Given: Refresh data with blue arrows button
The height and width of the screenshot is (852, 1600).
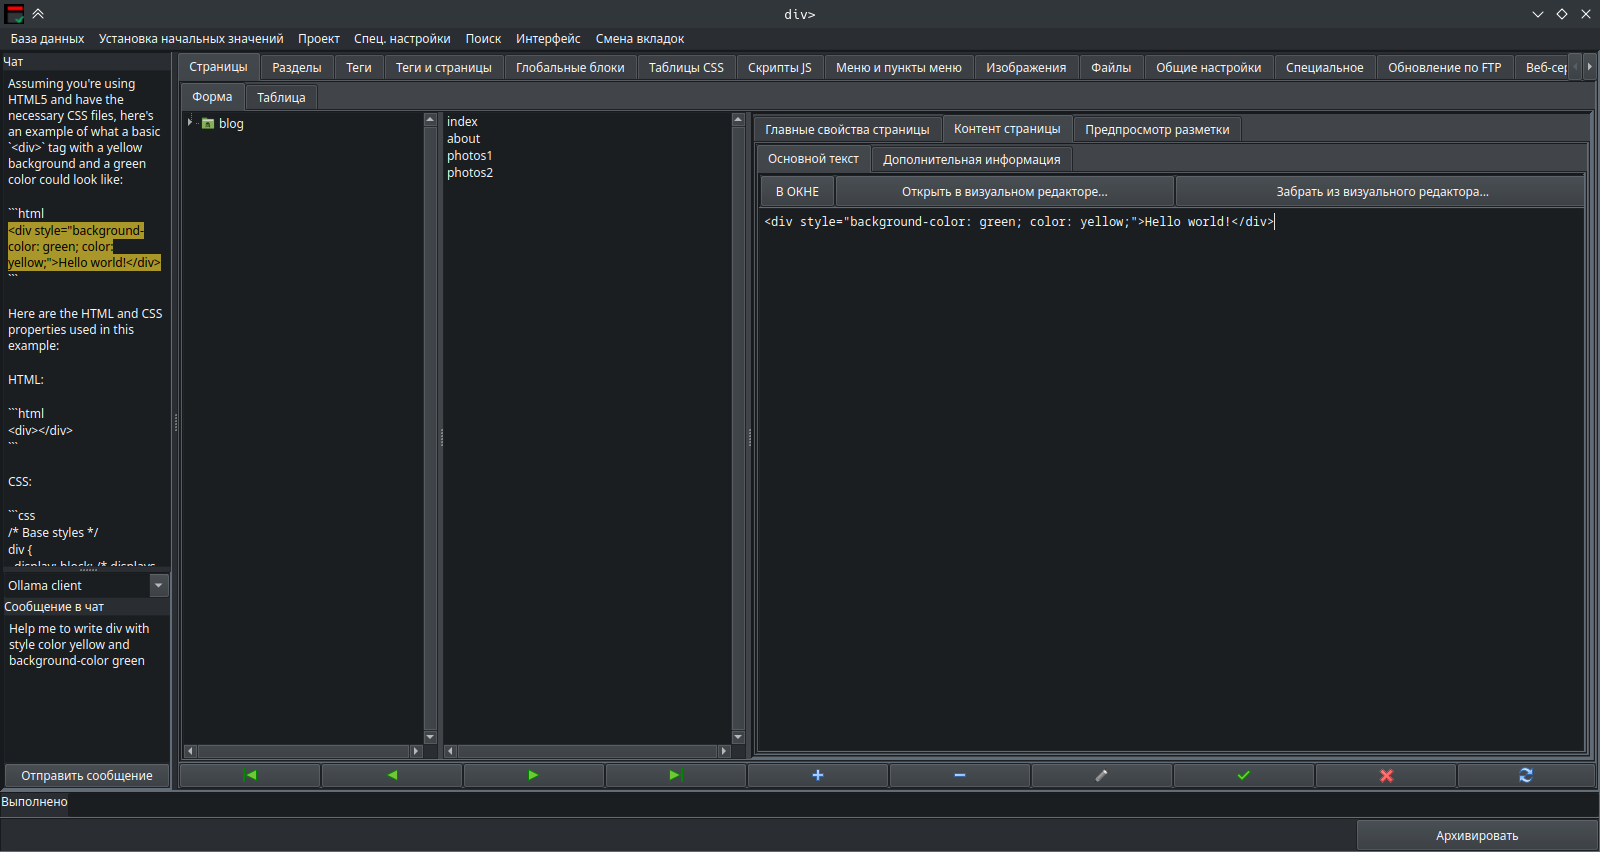Looking at the screenshot, I should tap(1526, 775).
